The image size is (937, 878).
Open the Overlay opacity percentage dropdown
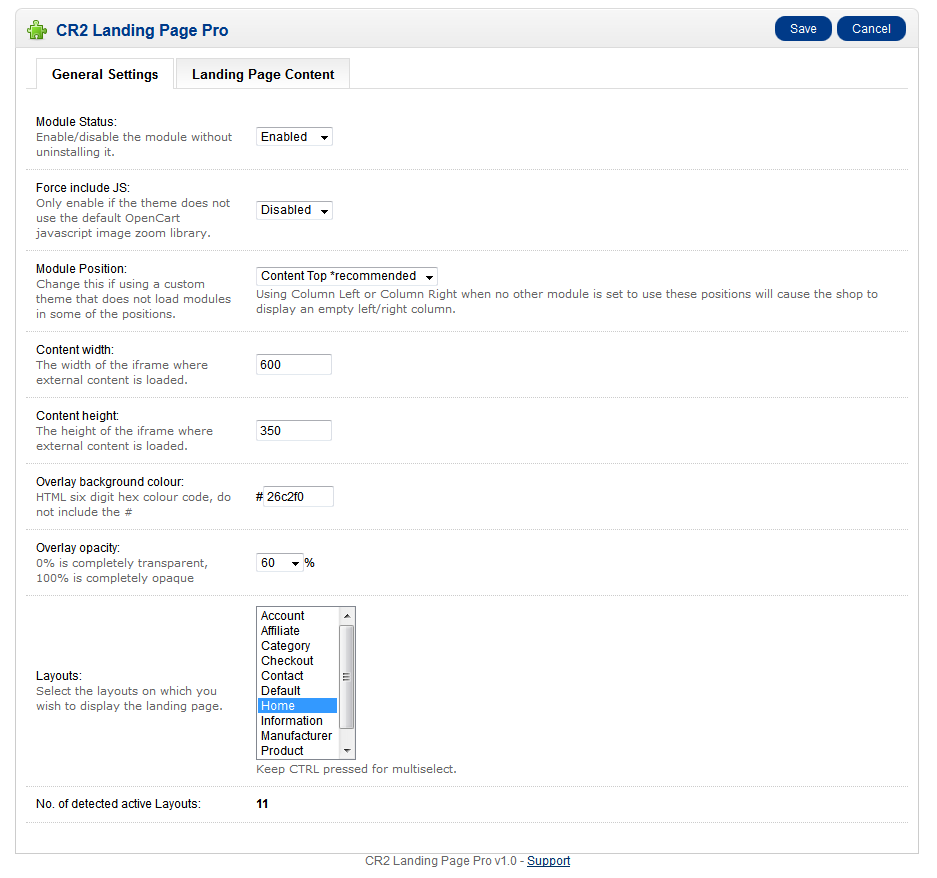[x=280, y=563]
